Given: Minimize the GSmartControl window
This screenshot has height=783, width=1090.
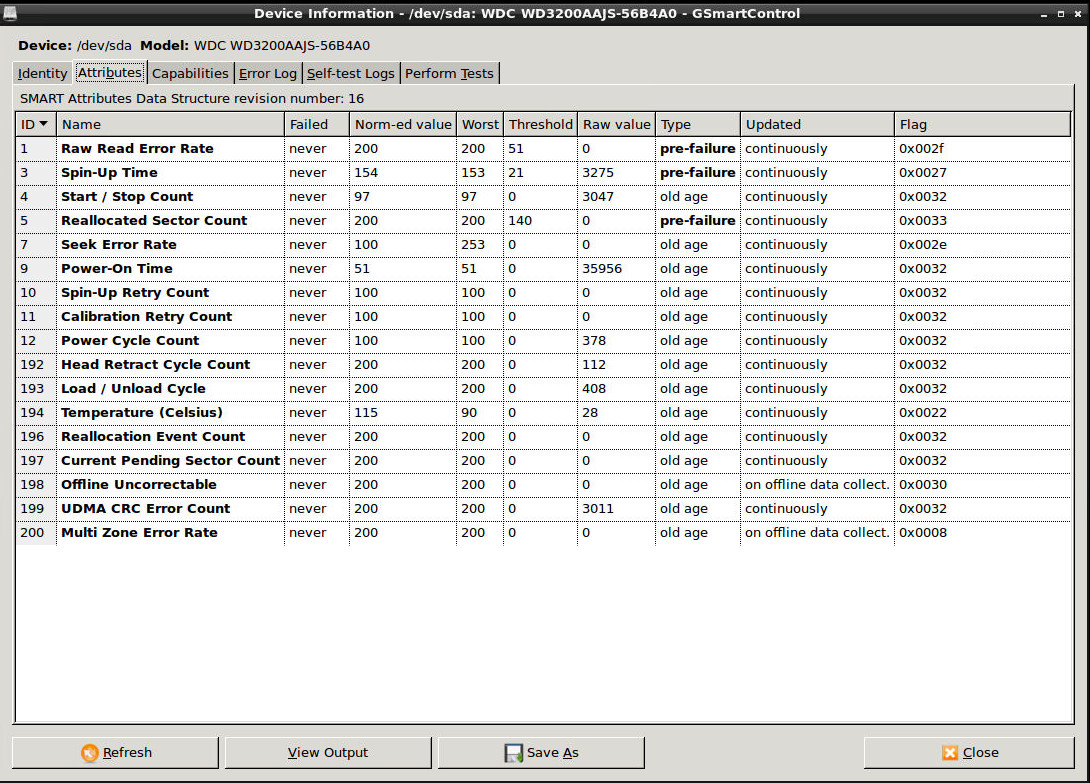Looking at the screenshot, I should coord(1044,13).
